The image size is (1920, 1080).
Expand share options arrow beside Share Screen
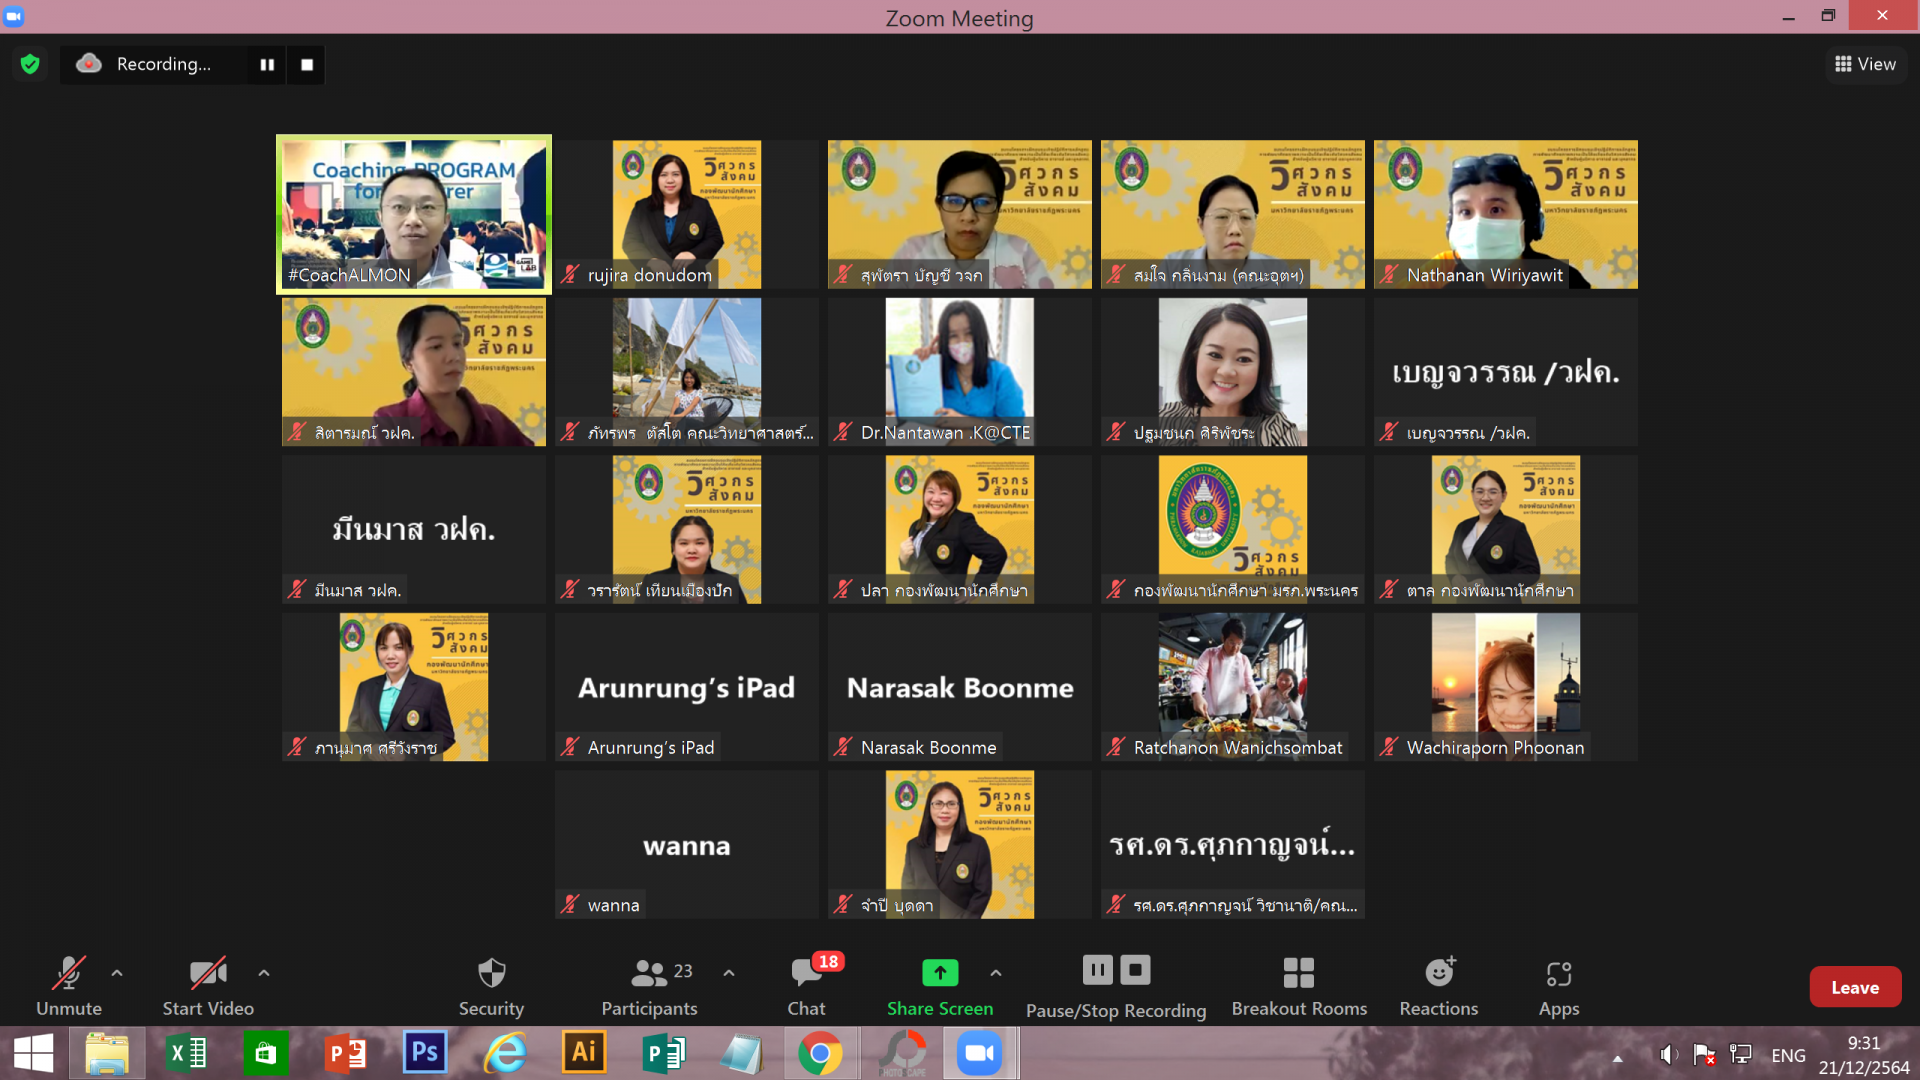996,972
